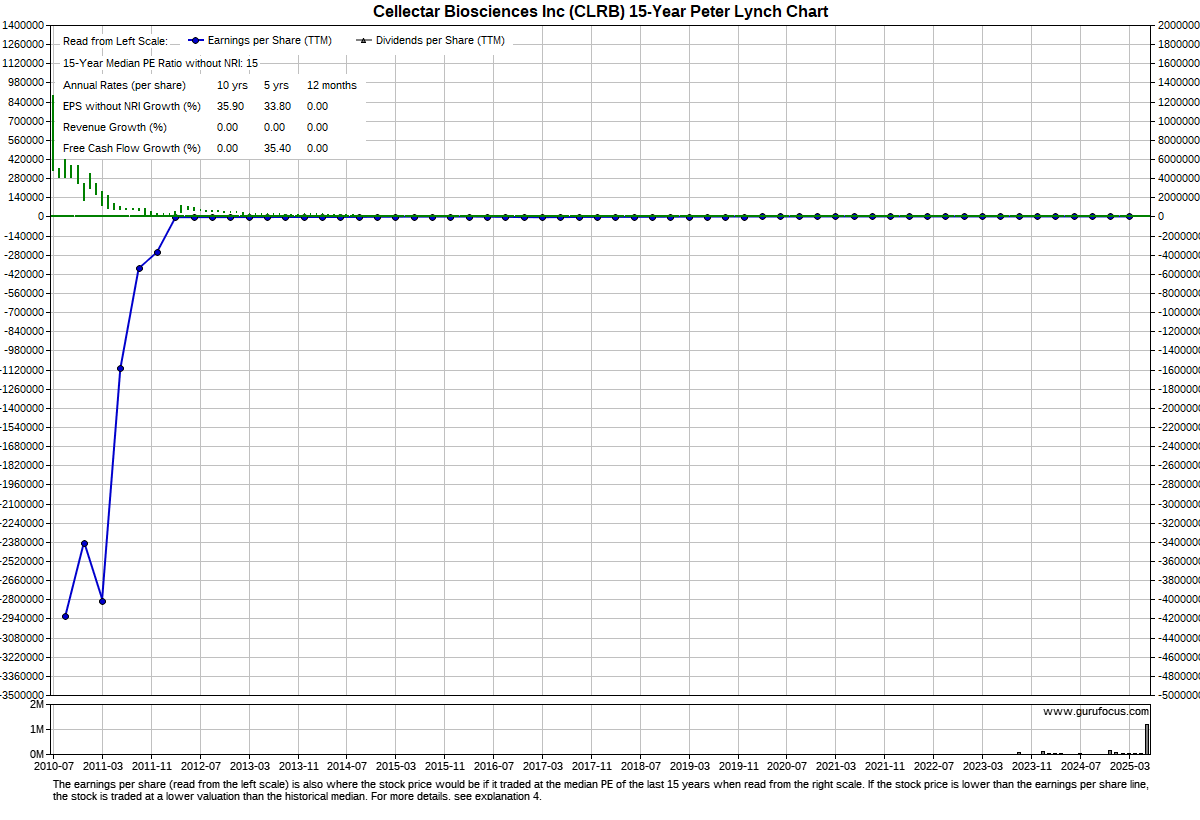Screen dimensions: 1200x820
Task: Click the footnote beginning 'The earnings per share'
Action: [600, 791]
